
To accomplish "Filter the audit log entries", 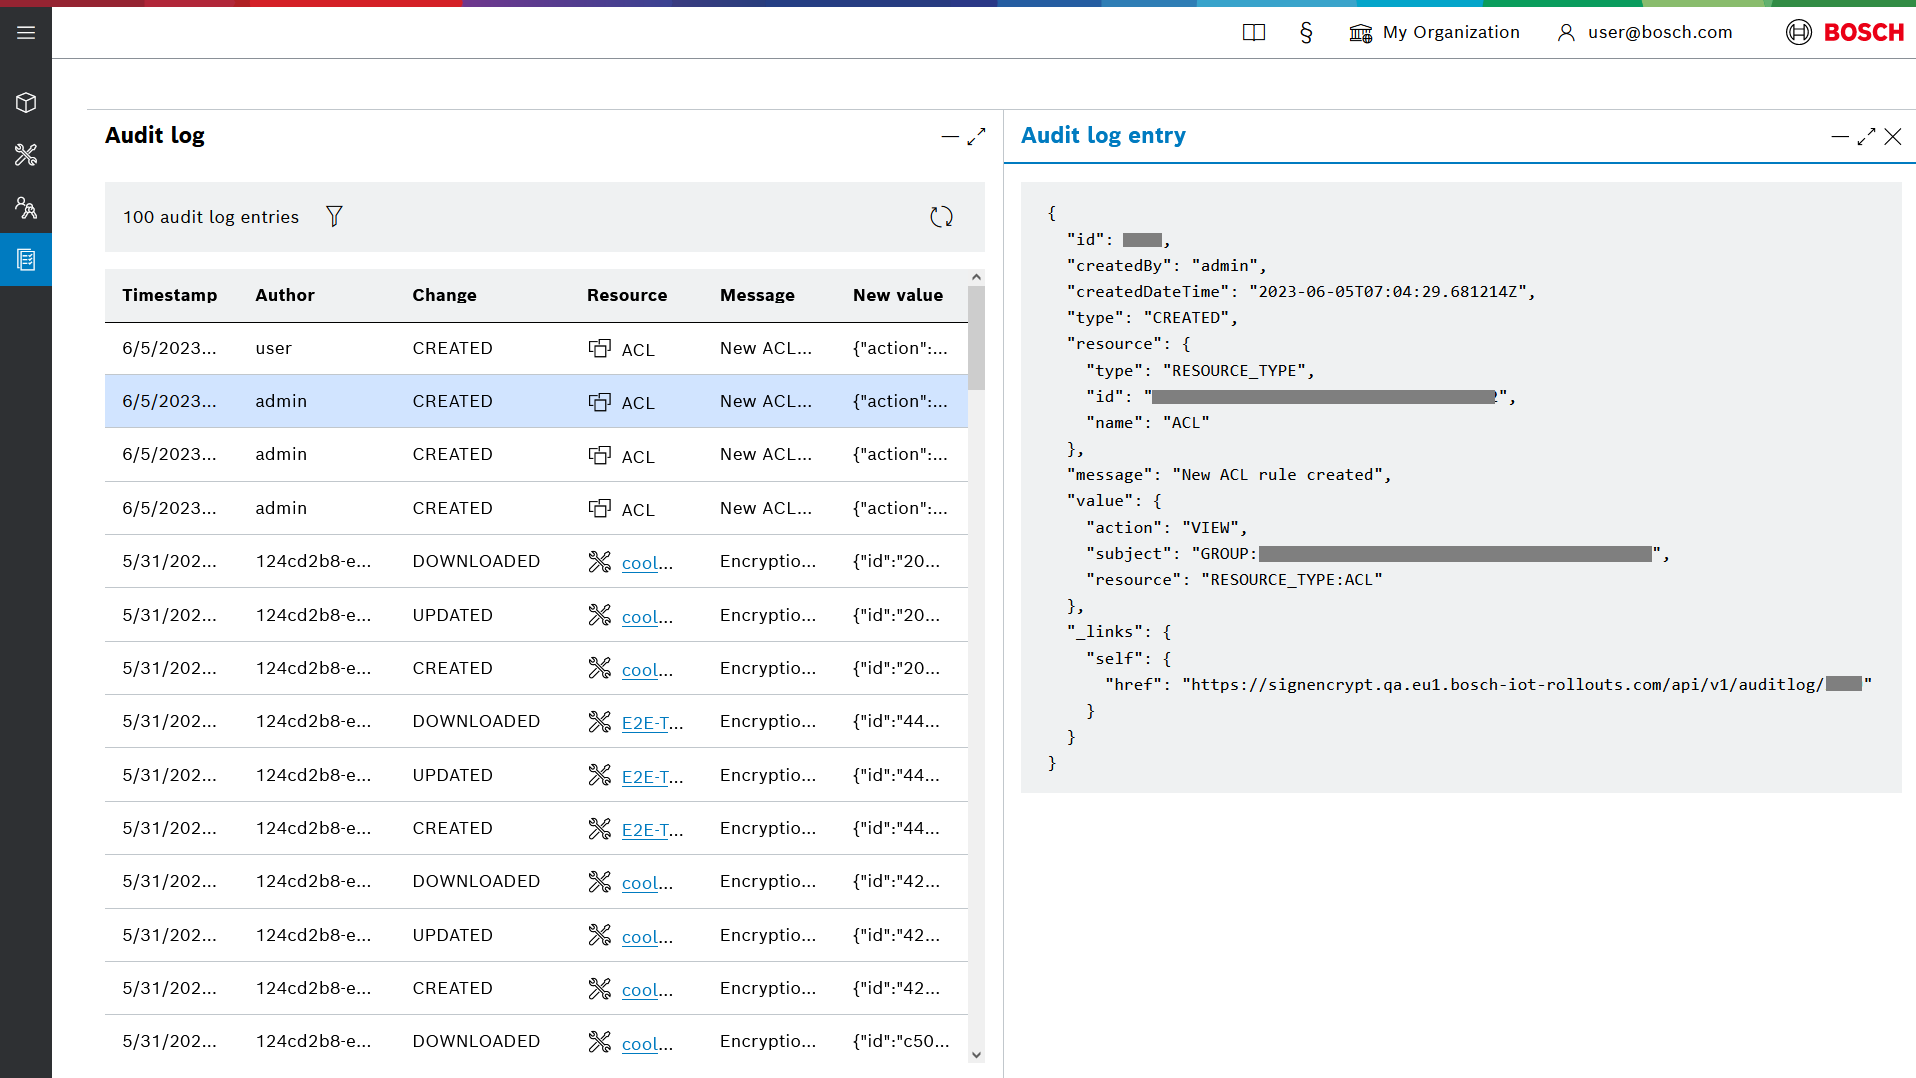I will pyautogui.click(x=334, y=216).
